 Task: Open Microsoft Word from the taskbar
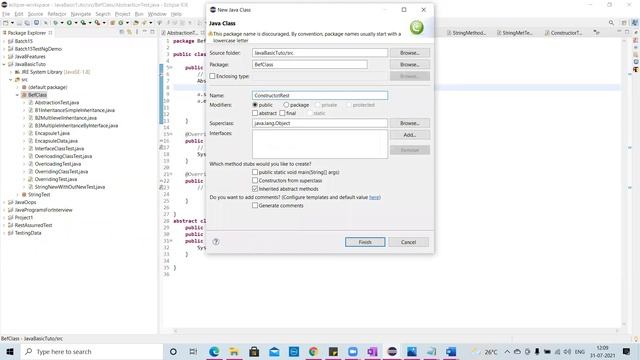coord(451,351)
